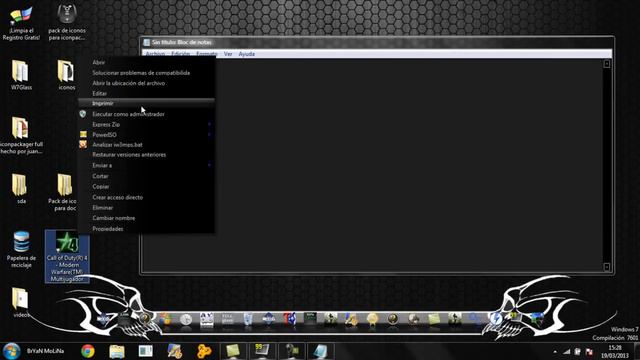The image size is (640, 360).
Task: Select the iconpackager full folder
Action: pos(20,136)
